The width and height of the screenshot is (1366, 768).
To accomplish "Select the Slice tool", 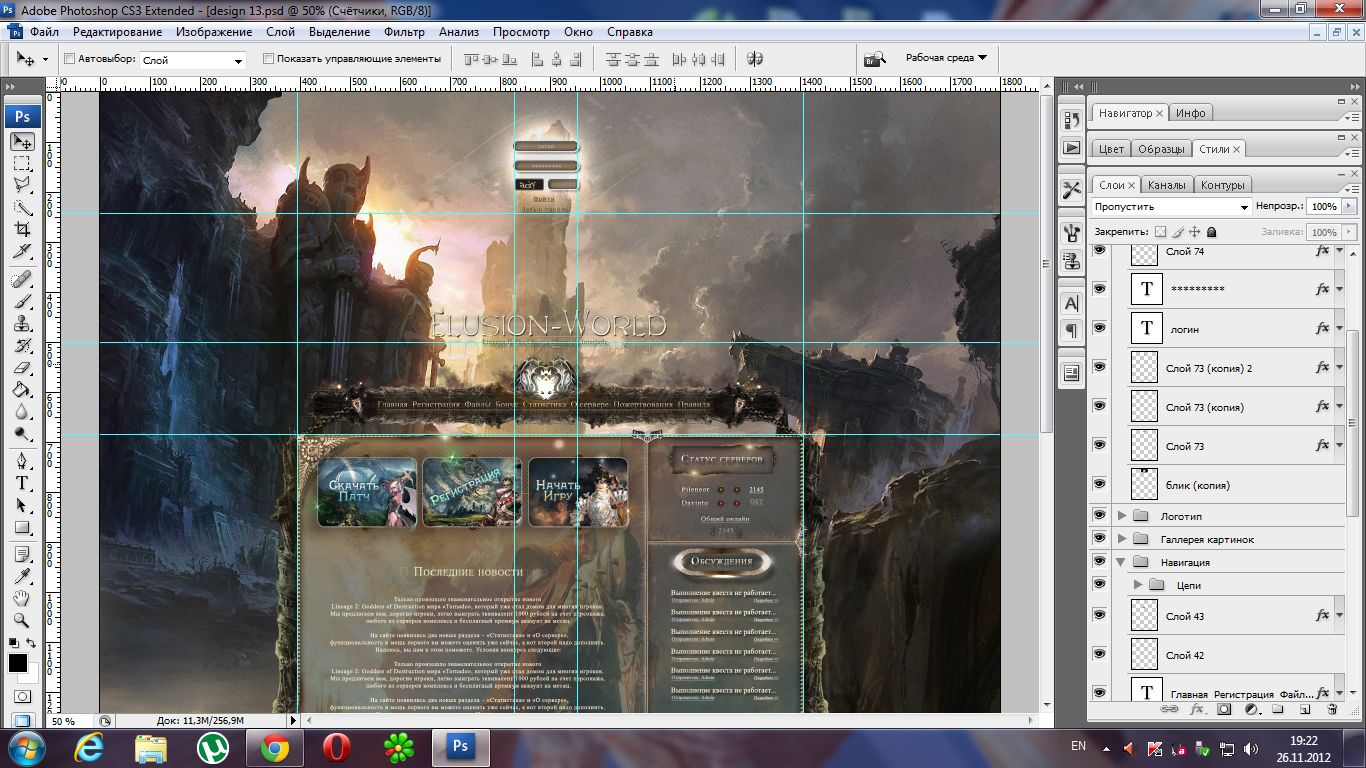I will click(x=22, y=250).
